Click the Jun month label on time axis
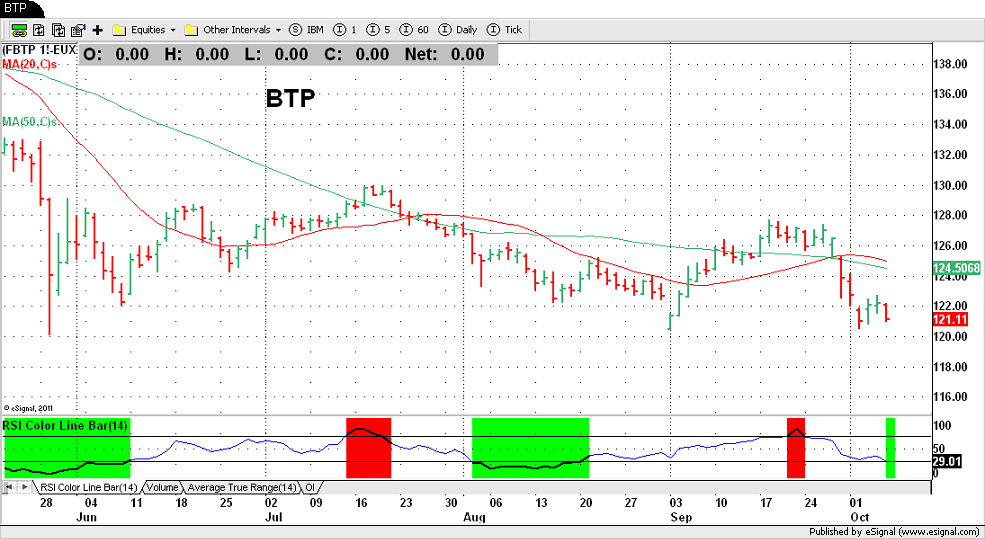The image size is (985, 539). [x=86, y=517]
